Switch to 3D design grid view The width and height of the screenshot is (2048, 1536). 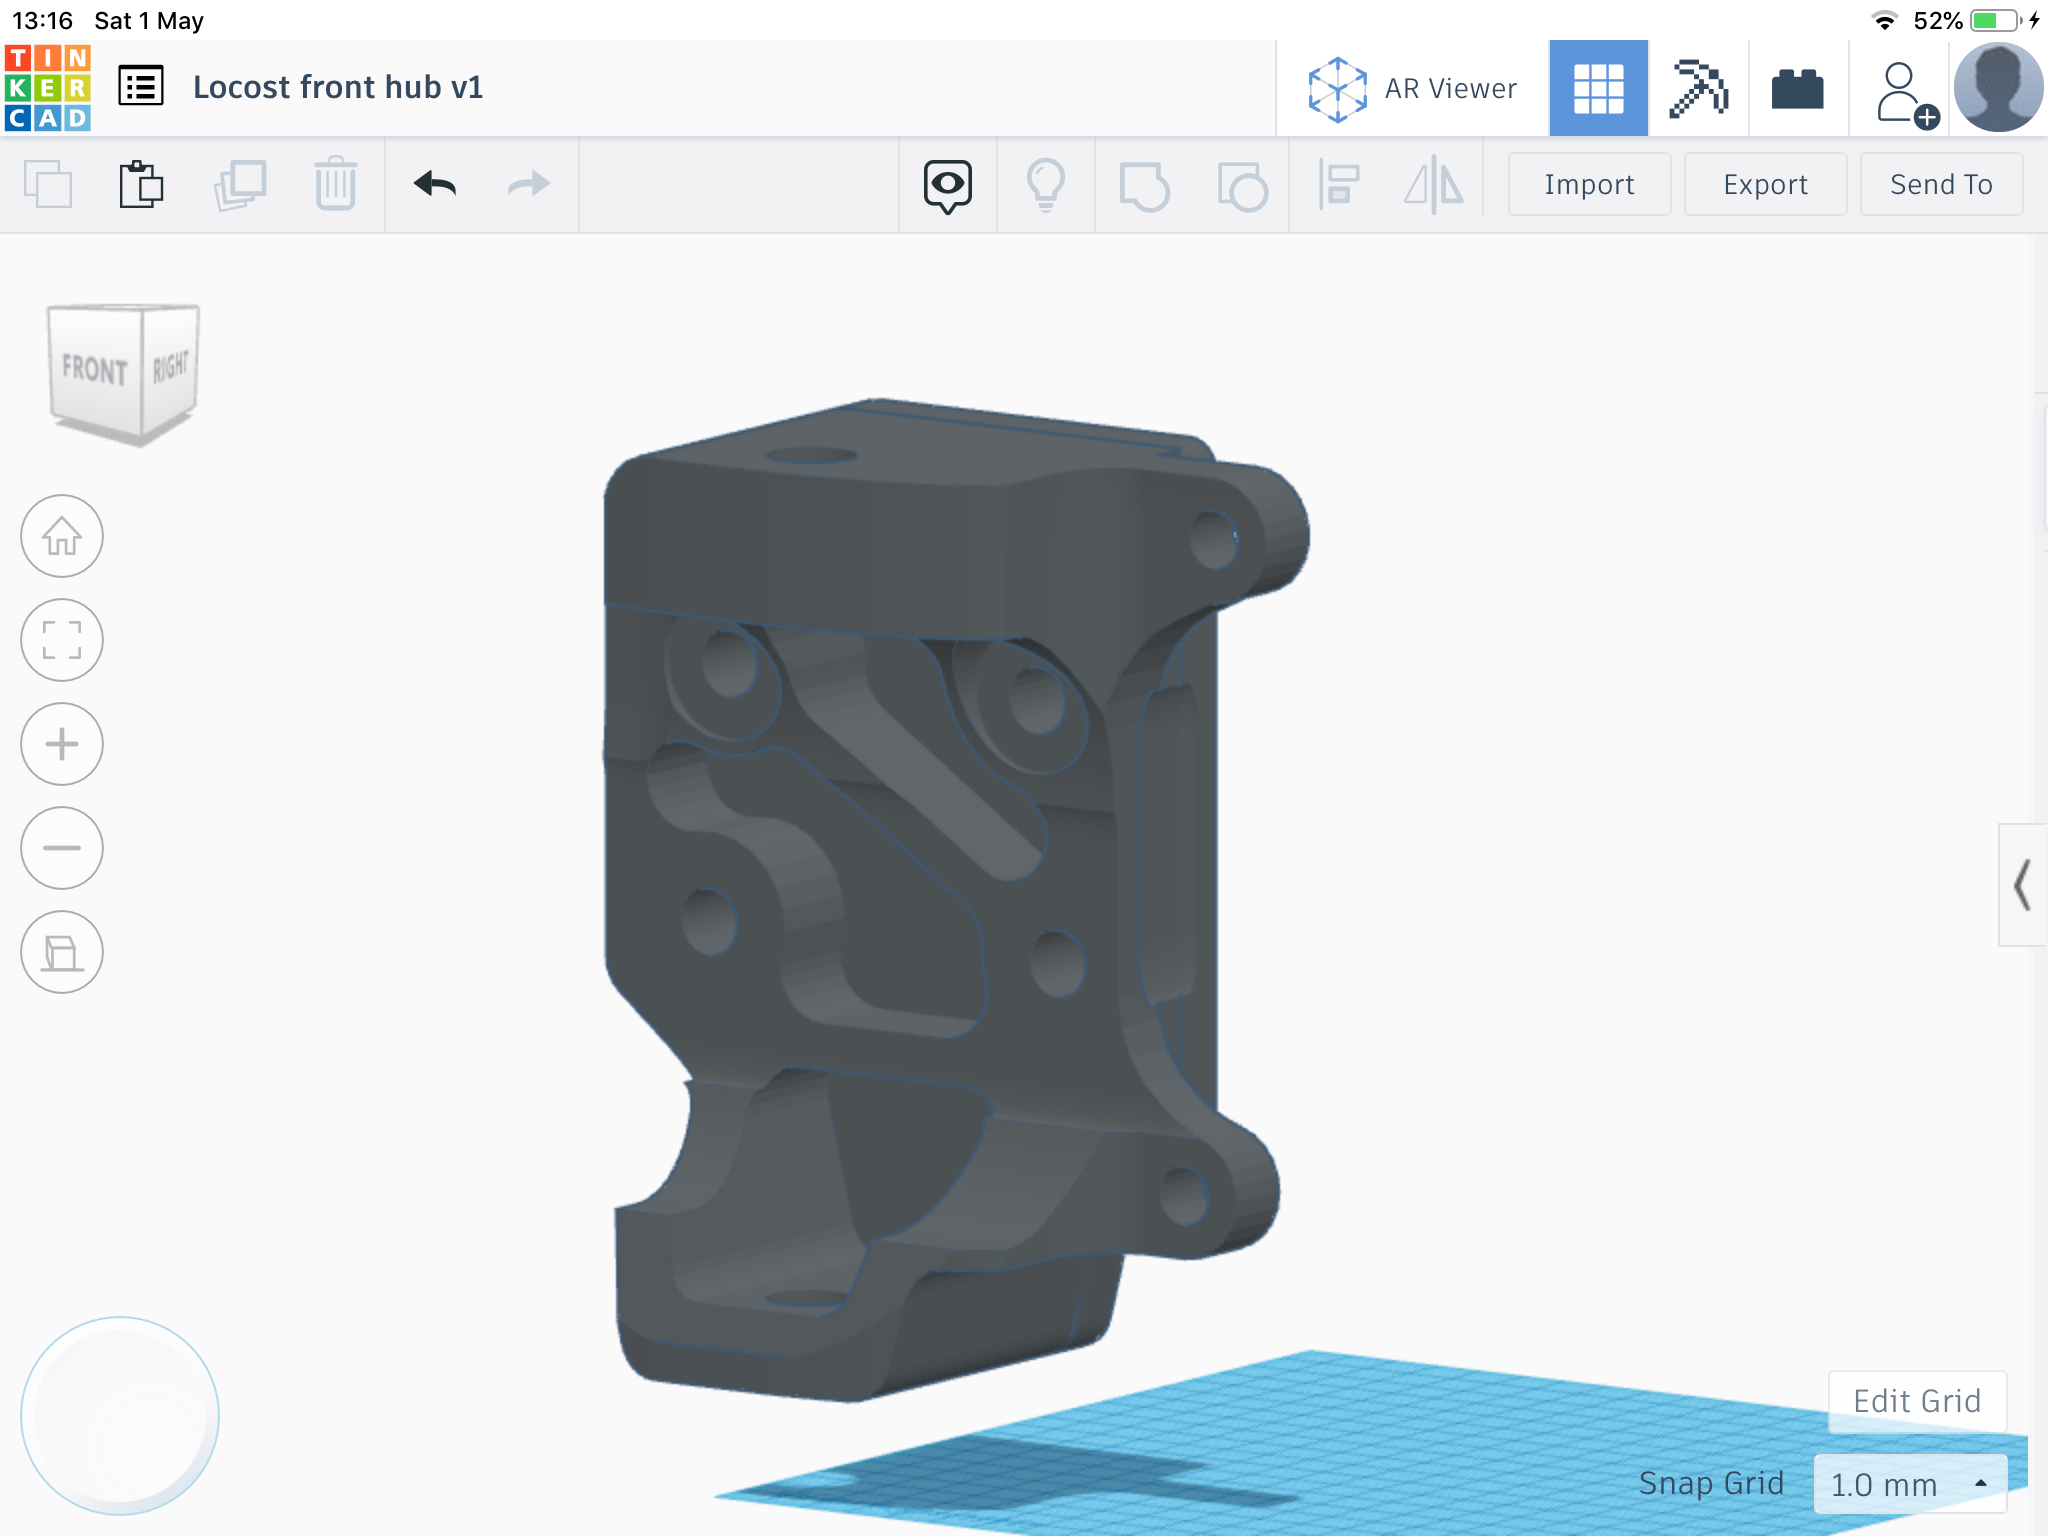1598,89
